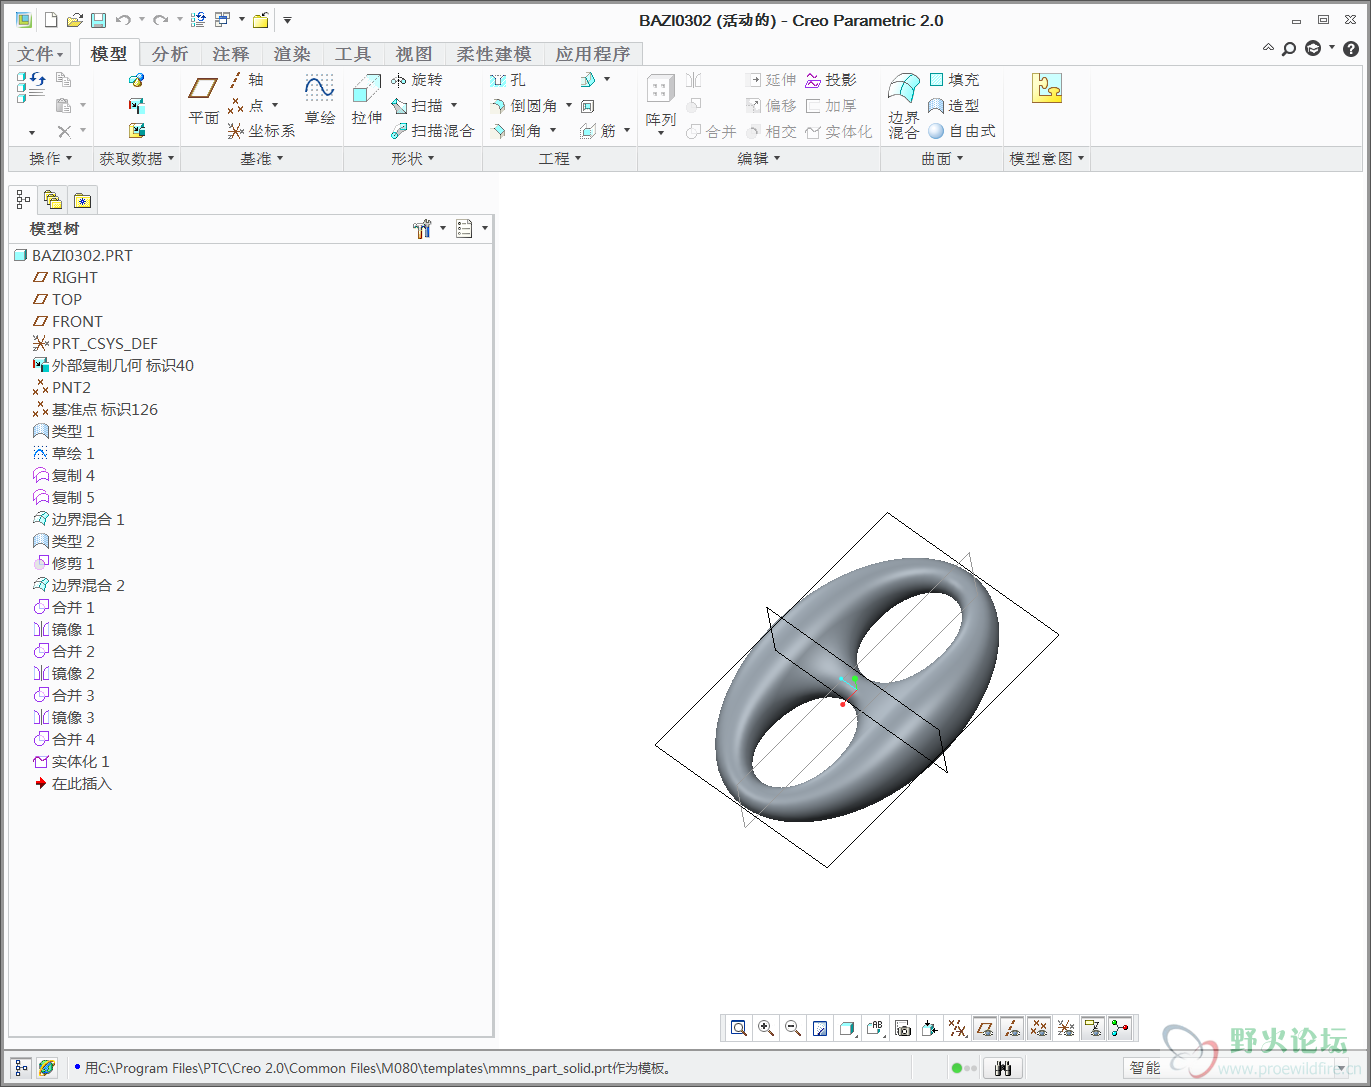Viewport: 1371px width, 1087px height.
Task: Open the File (文件) menu
Action: pos(40,54)
